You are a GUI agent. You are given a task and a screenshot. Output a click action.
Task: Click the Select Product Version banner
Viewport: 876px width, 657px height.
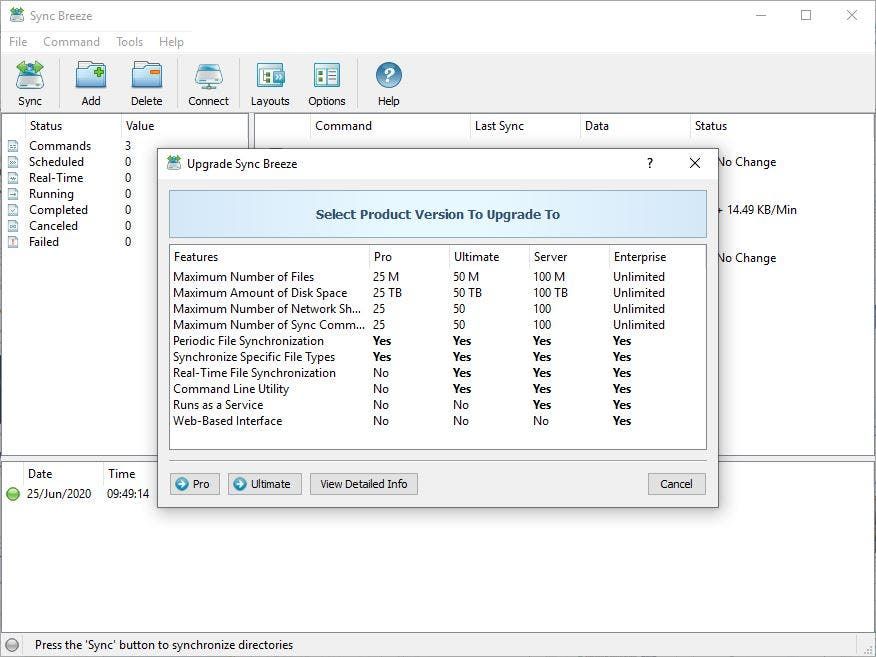click(437, 214)
